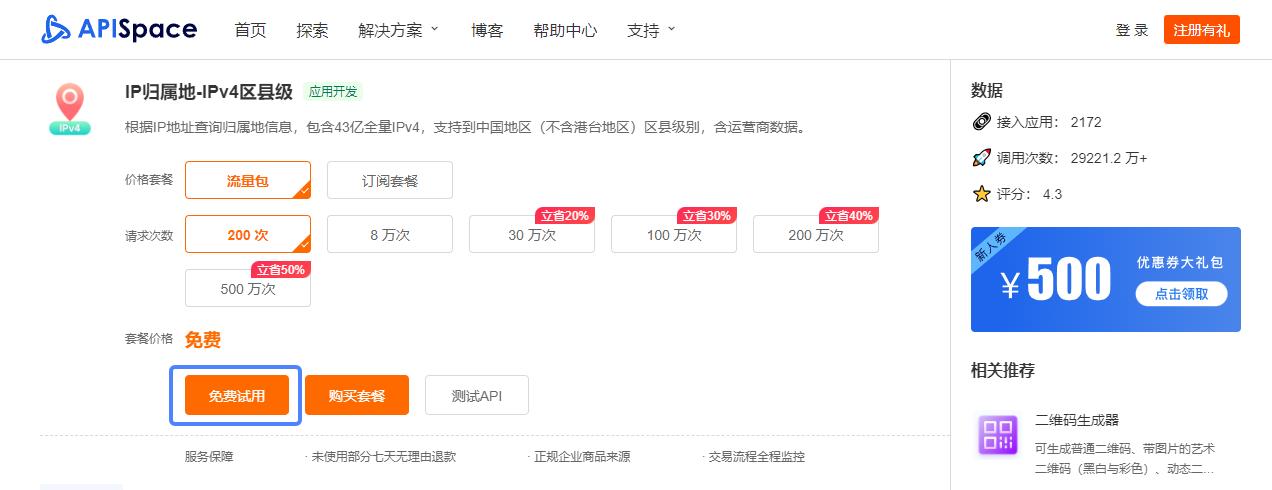Click the 正规企业商品来源 guarantee text
1272x490 pixels.
pos(580,456)
